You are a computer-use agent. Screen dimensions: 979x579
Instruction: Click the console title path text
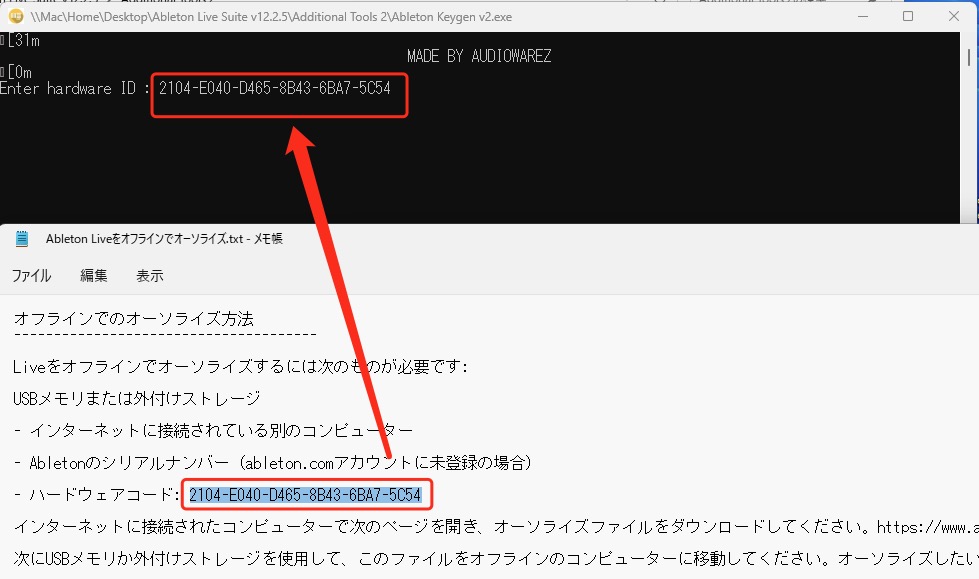point(271,17)
